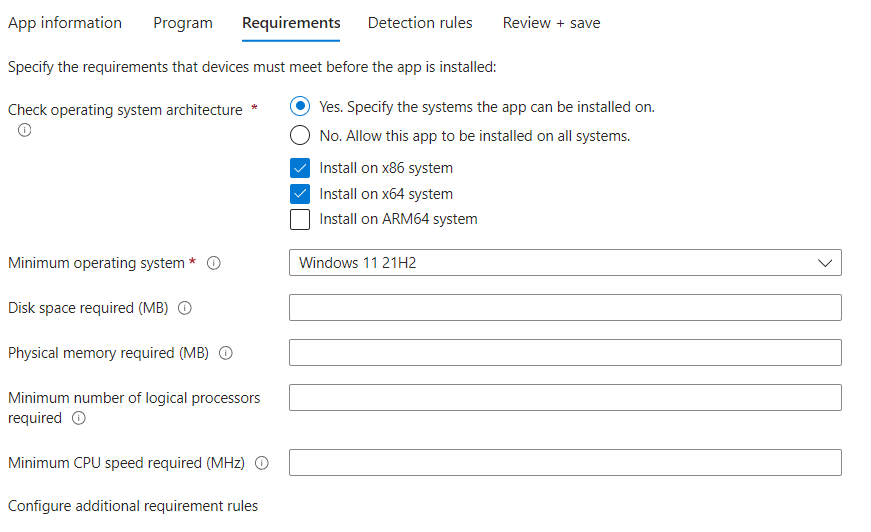Select Yes, specify the systems radio button
This screenshot has height=532, width=871.
(300, 107)
